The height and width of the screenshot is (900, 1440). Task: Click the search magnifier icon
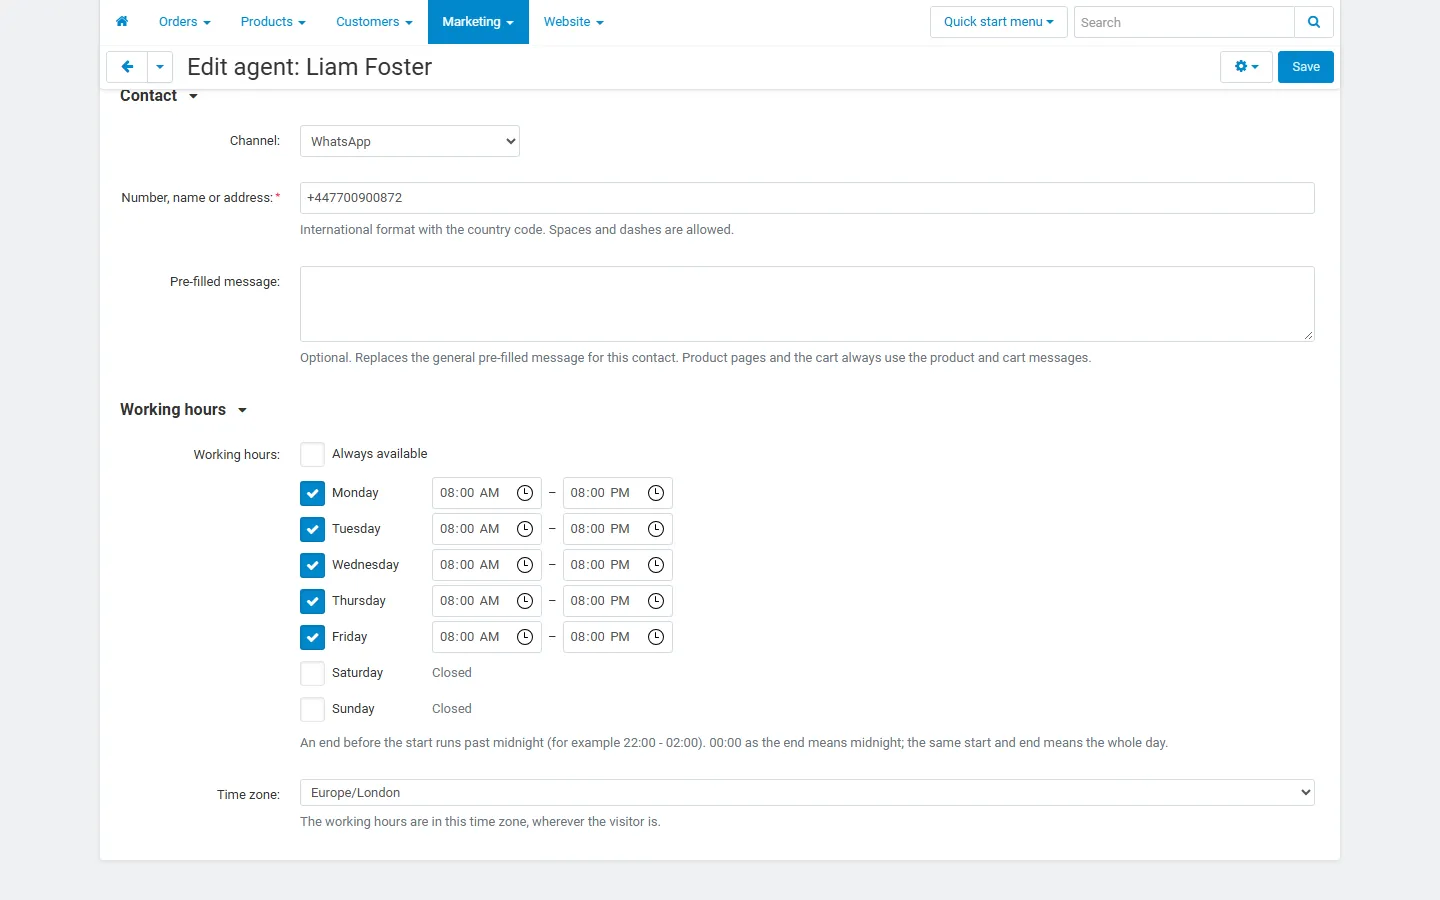1314,22
